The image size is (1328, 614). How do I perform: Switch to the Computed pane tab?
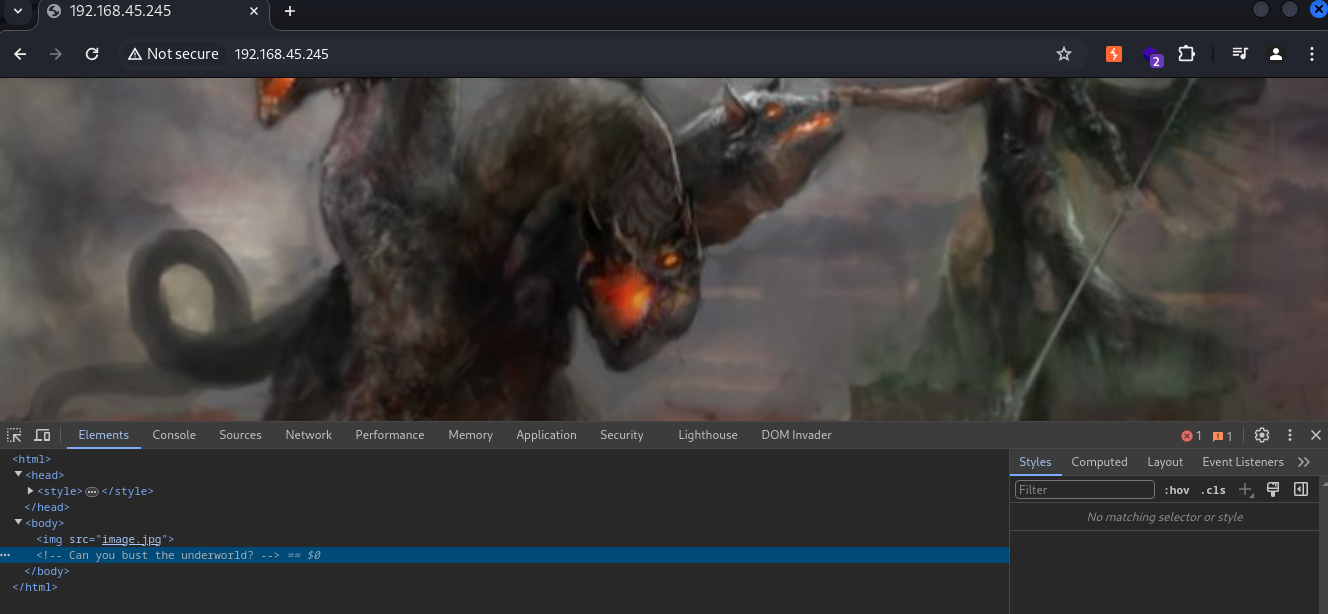click(x=1099, y=462)
